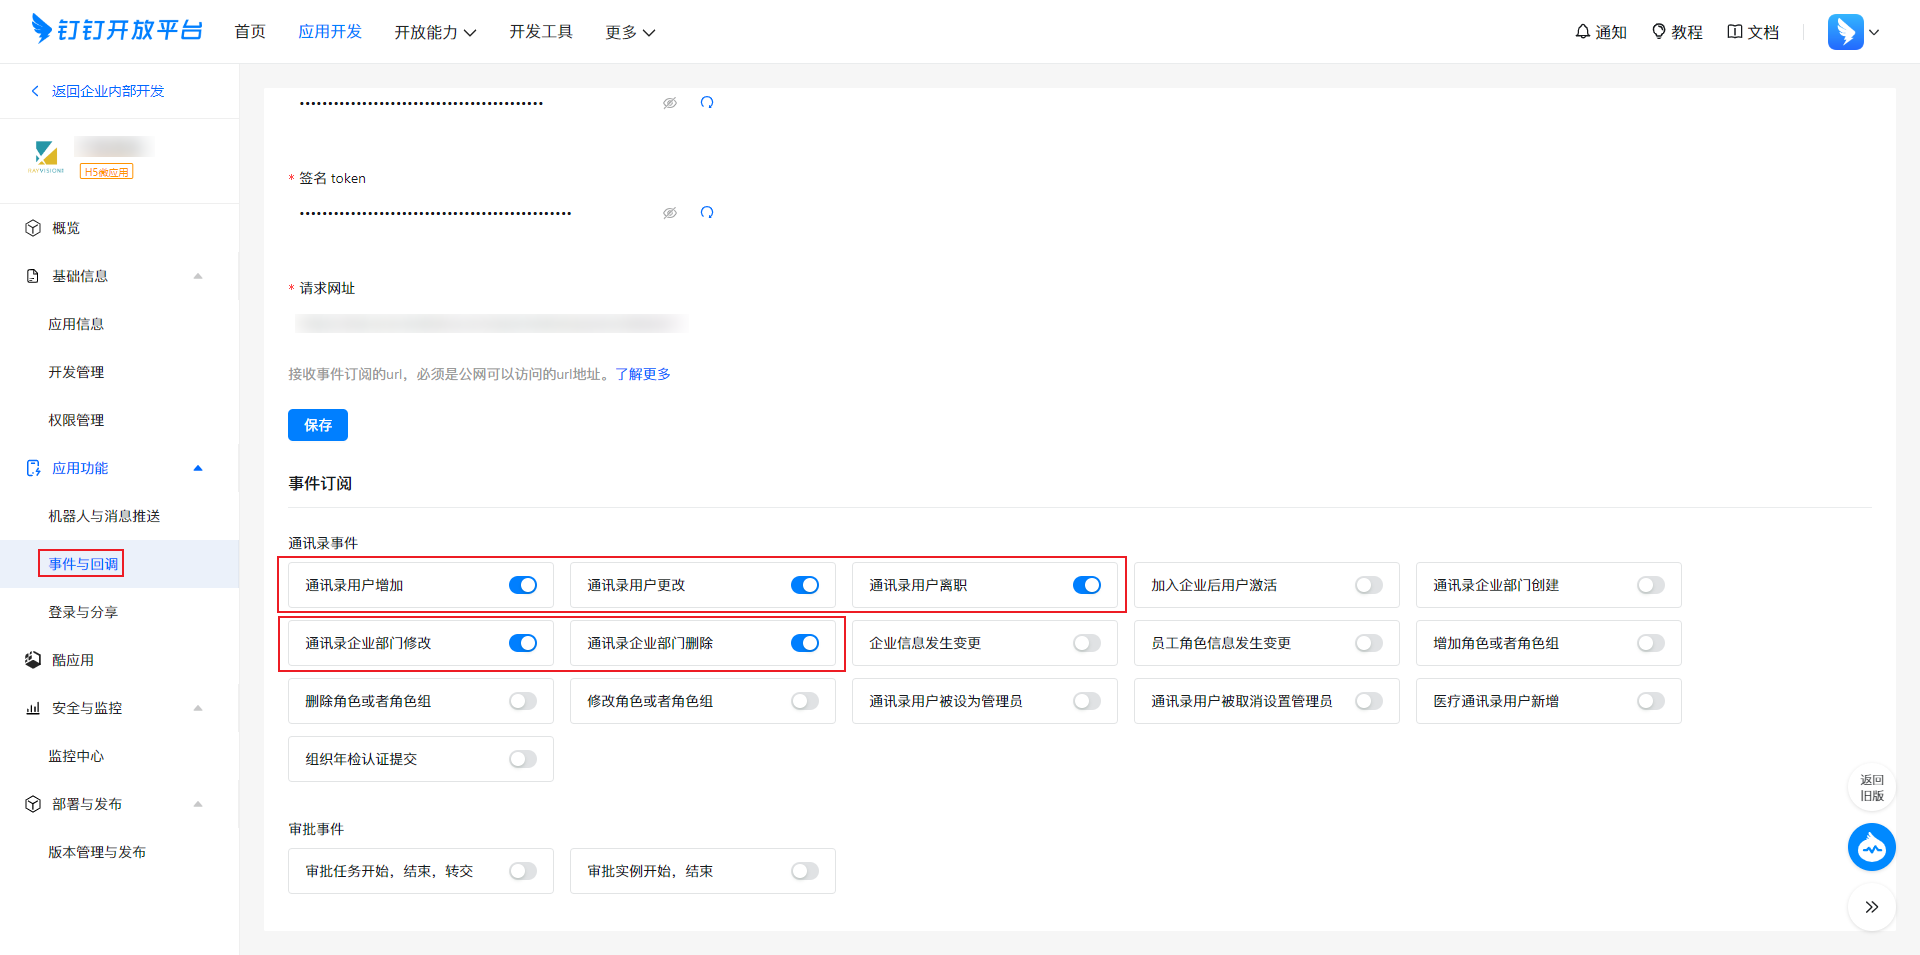Toggle 通讯录用户增加 switch

tap(523, 585)
